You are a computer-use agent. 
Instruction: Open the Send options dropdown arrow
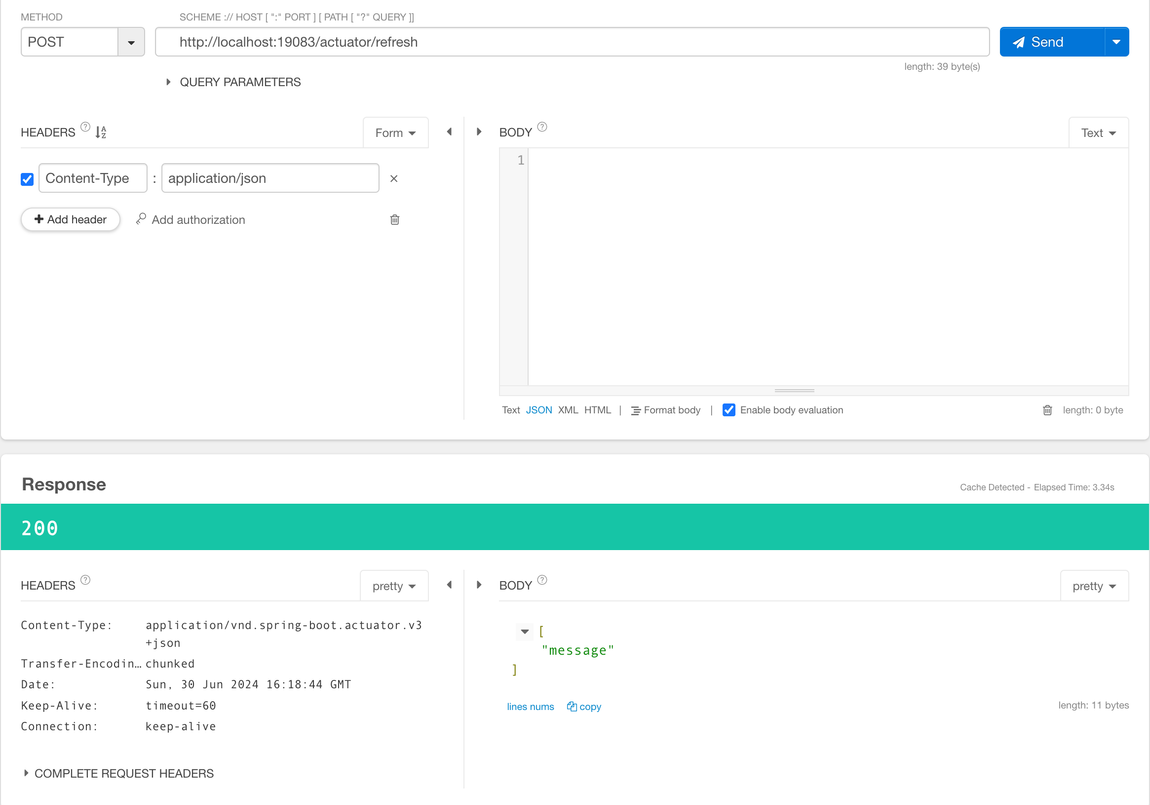[1116, 42]
